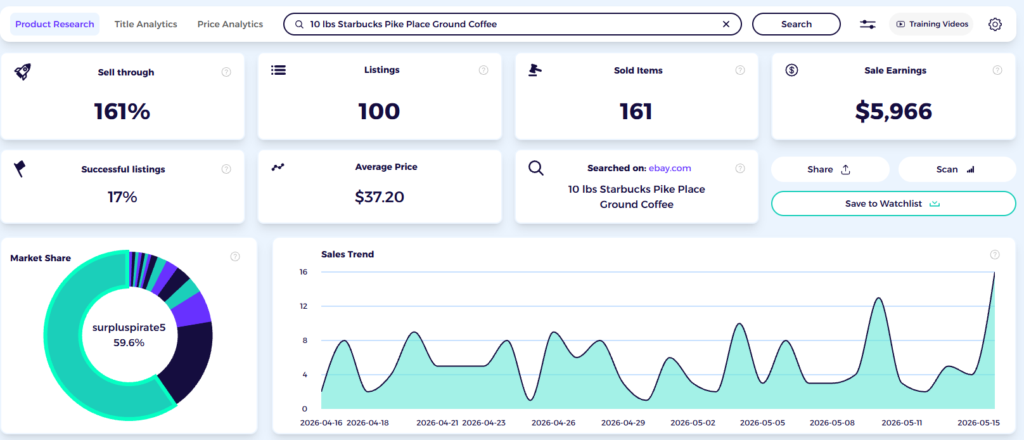Click the Sold Items gavel icon

pos(536,70)
